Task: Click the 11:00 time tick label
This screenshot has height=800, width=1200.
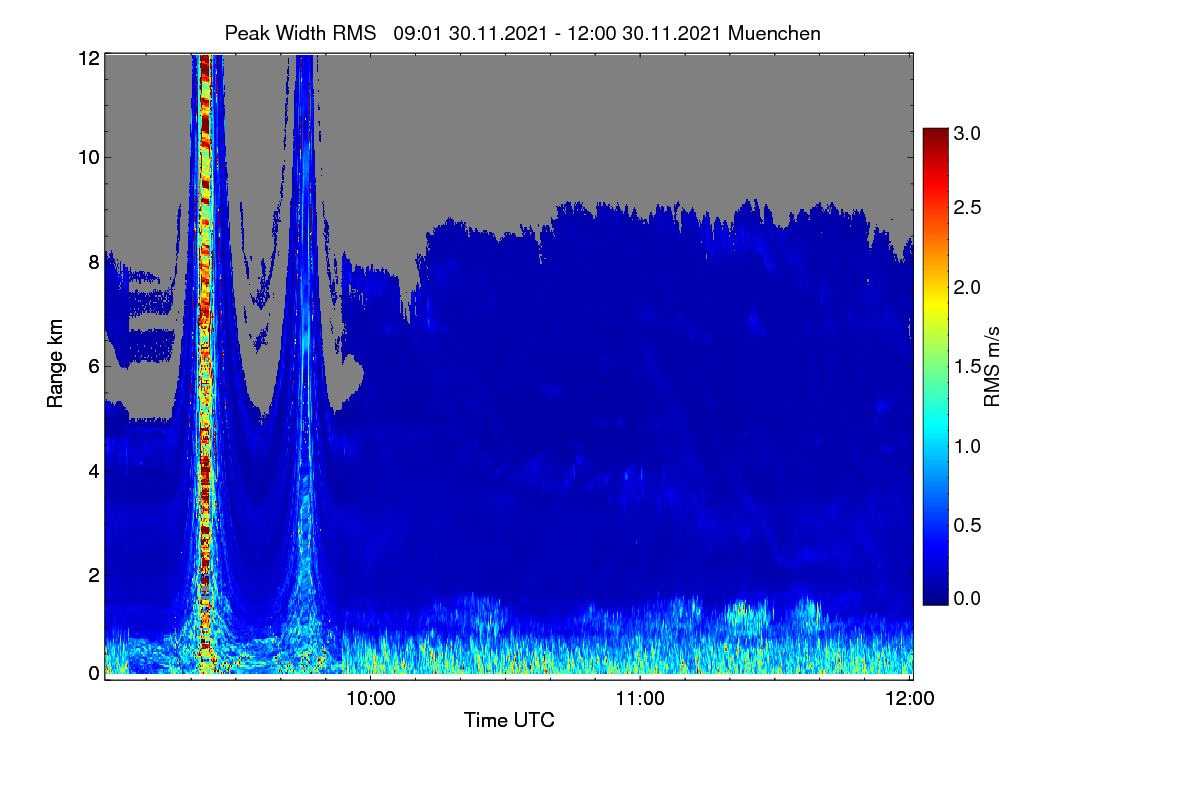Action: click(x=640, y=698)
